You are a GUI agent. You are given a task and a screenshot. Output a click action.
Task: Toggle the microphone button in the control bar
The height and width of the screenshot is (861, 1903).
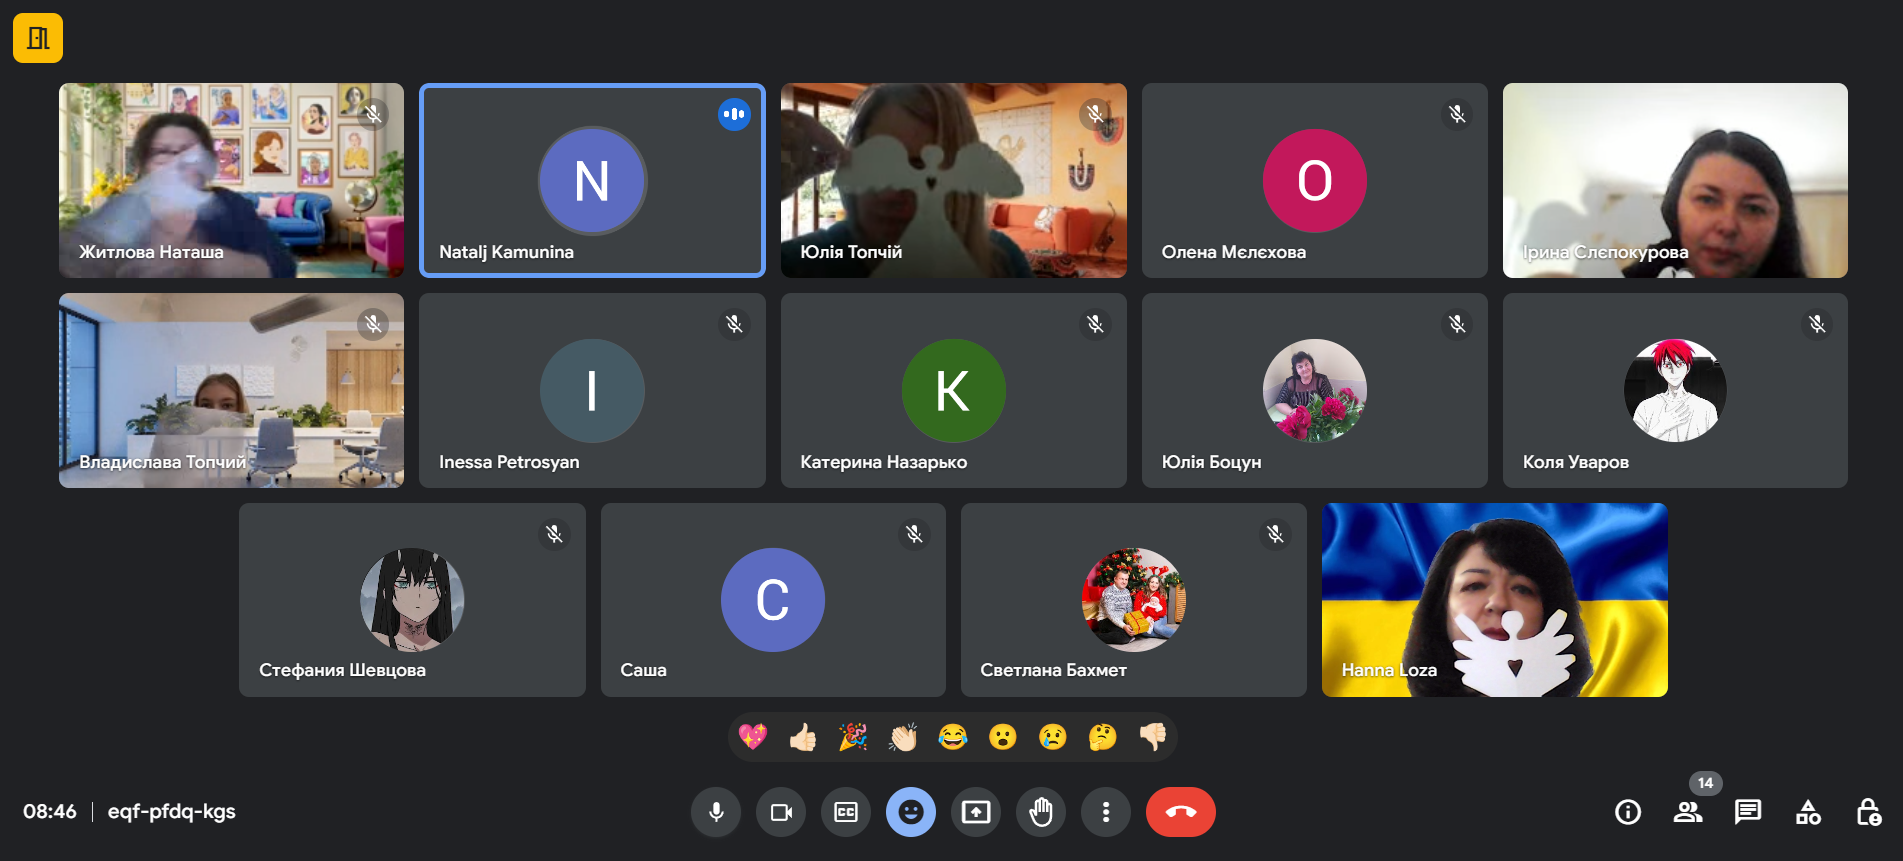(x=716, y=812)
